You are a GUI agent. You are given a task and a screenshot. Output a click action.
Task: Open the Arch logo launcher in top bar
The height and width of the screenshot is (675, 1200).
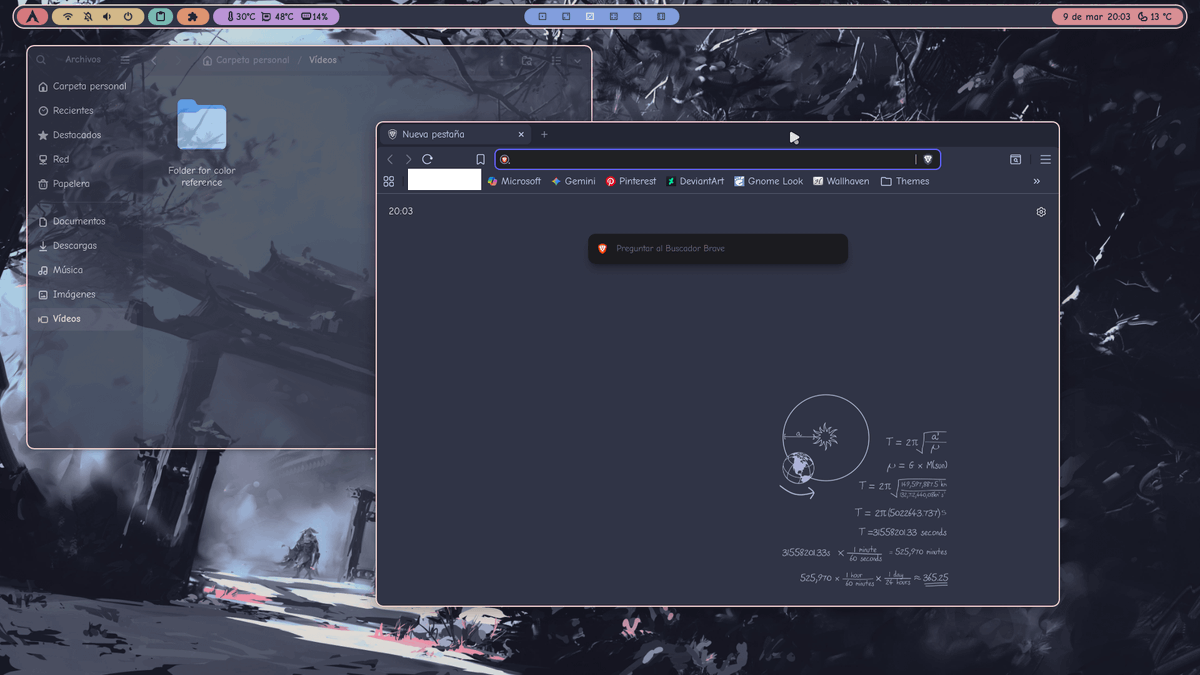pos(33,16)
